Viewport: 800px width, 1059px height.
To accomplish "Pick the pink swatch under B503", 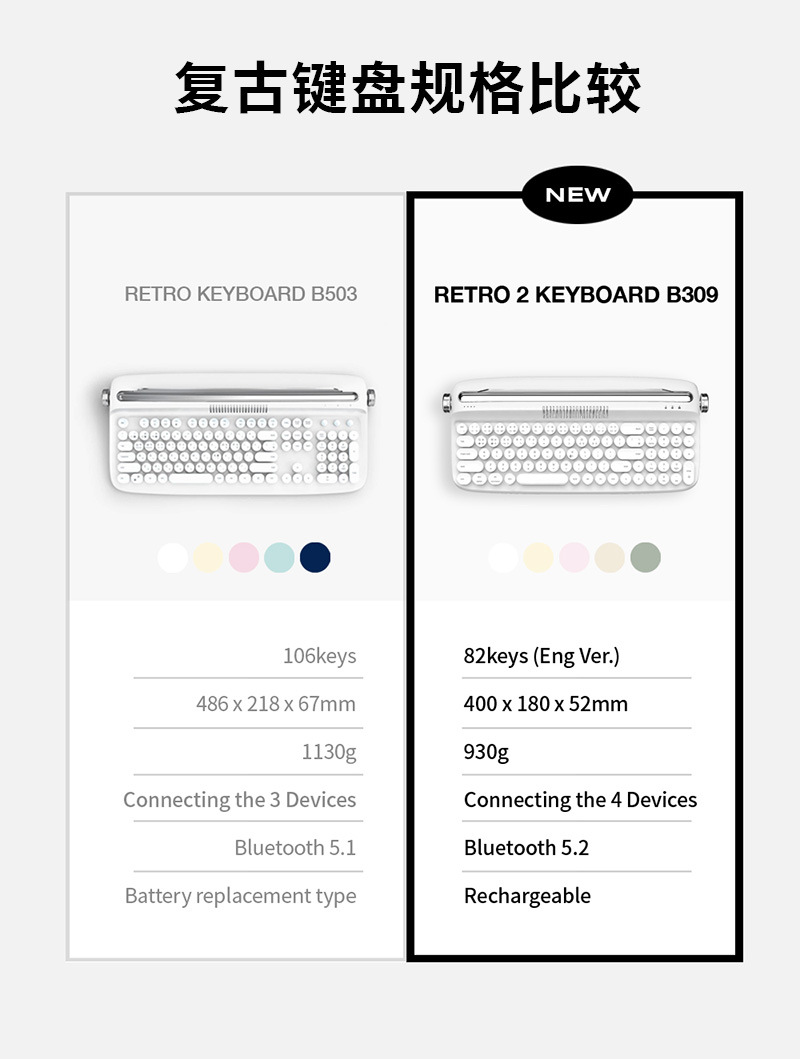I will (244, 558).
